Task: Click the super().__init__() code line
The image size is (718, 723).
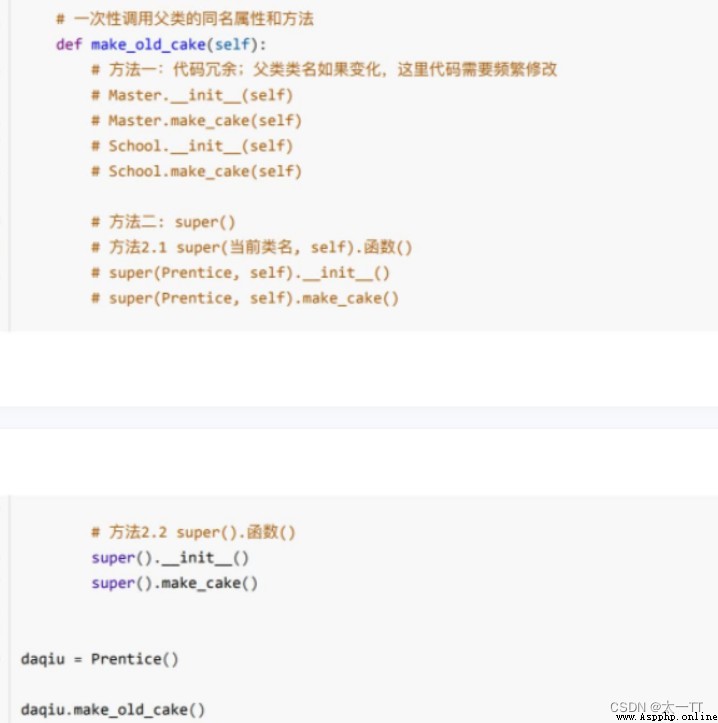Action: coord(170,558)
